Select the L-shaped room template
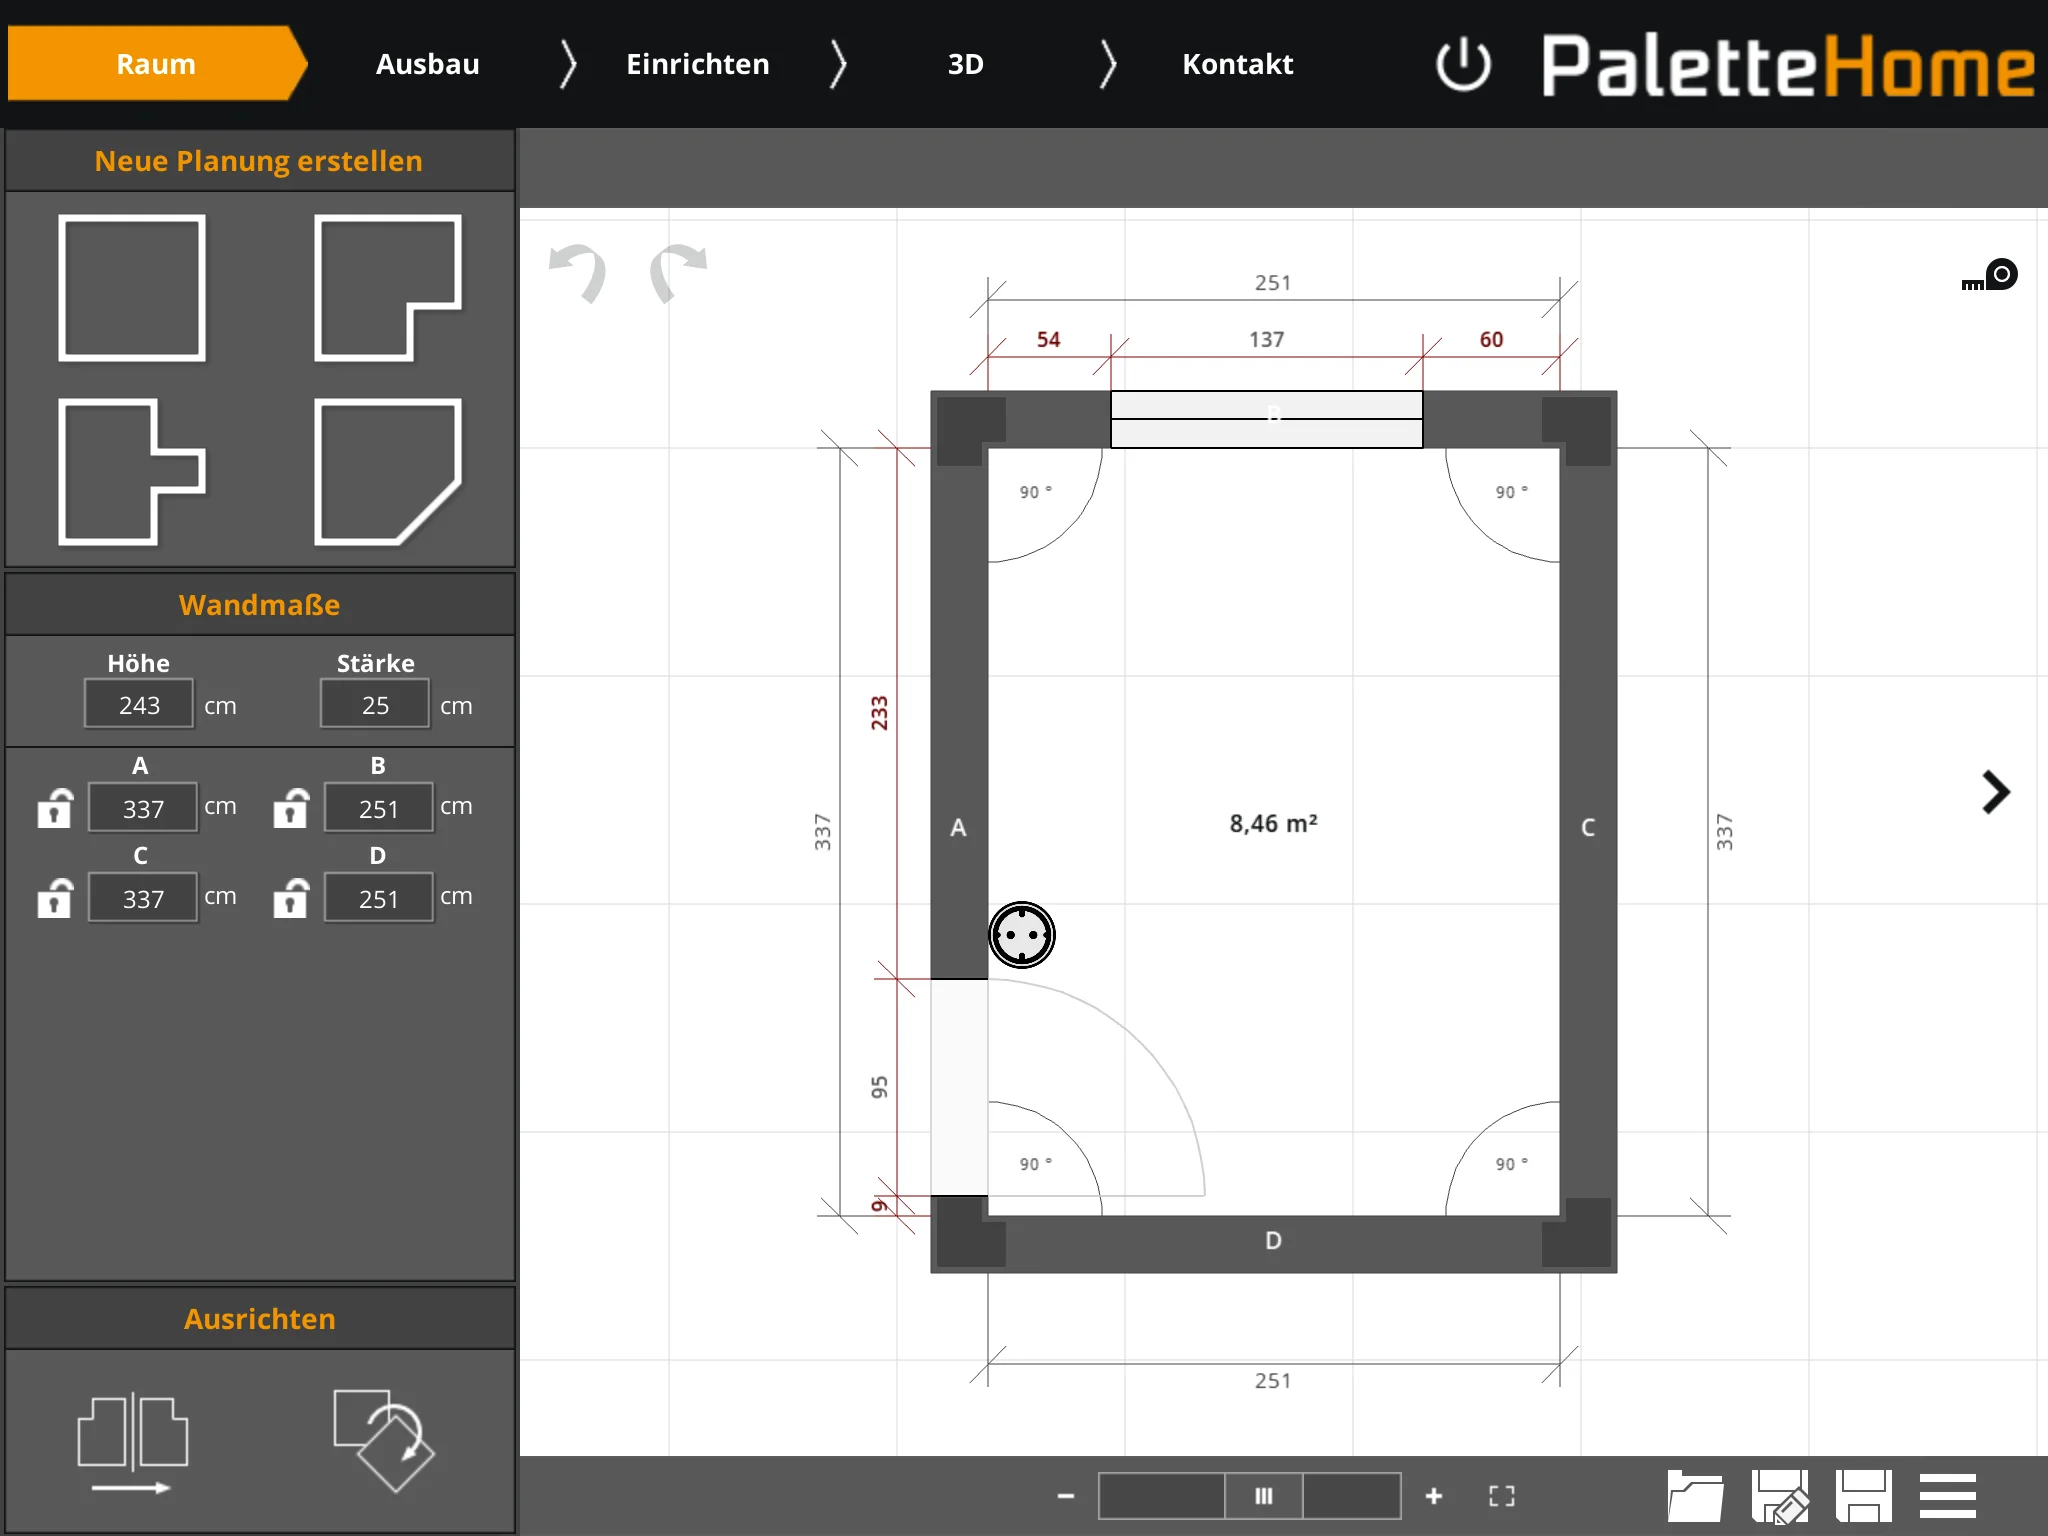This screenshot has width=2048, height=1536. [388, 287]
